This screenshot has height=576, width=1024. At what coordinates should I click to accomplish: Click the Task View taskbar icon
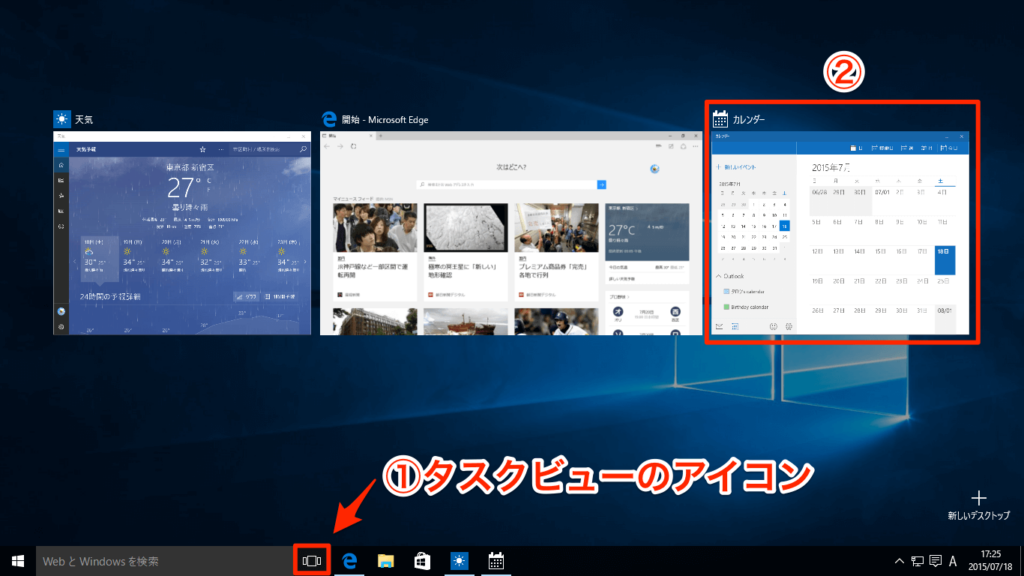pyautogui.click(x=312, y=561)
